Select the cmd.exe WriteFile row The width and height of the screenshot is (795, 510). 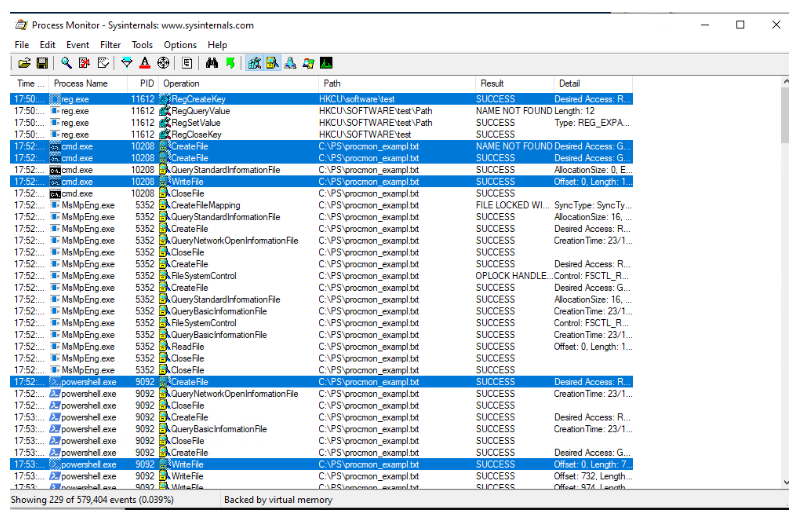[321, 181]
